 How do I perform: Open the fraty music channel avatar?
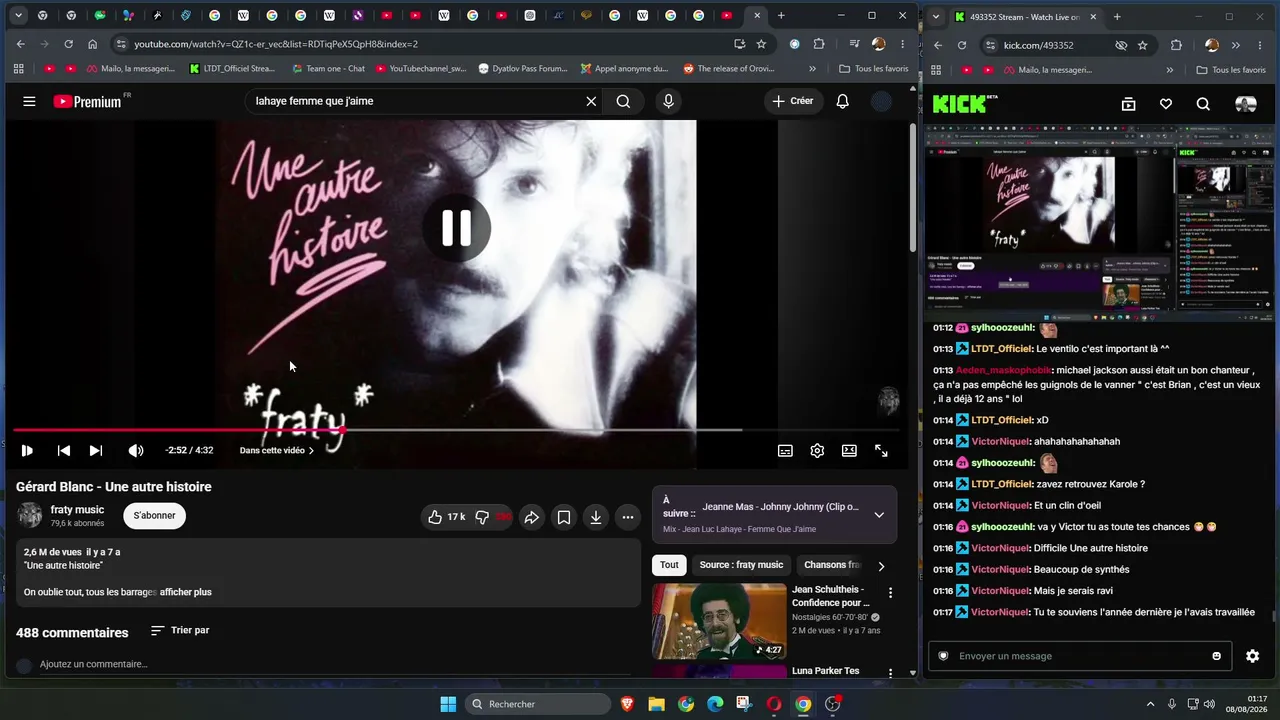[x=30, y=516]
